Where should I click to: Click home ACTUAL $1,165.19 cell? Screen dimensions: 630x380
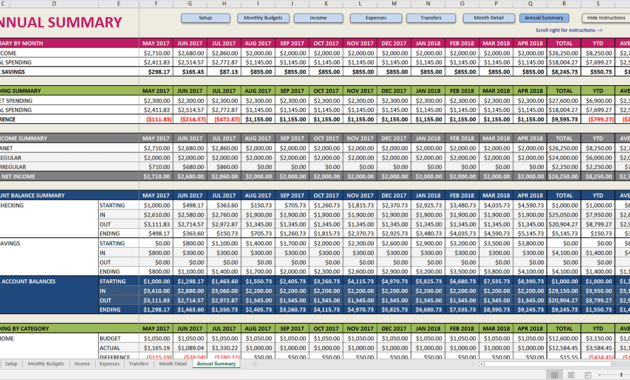pos(156,348)
